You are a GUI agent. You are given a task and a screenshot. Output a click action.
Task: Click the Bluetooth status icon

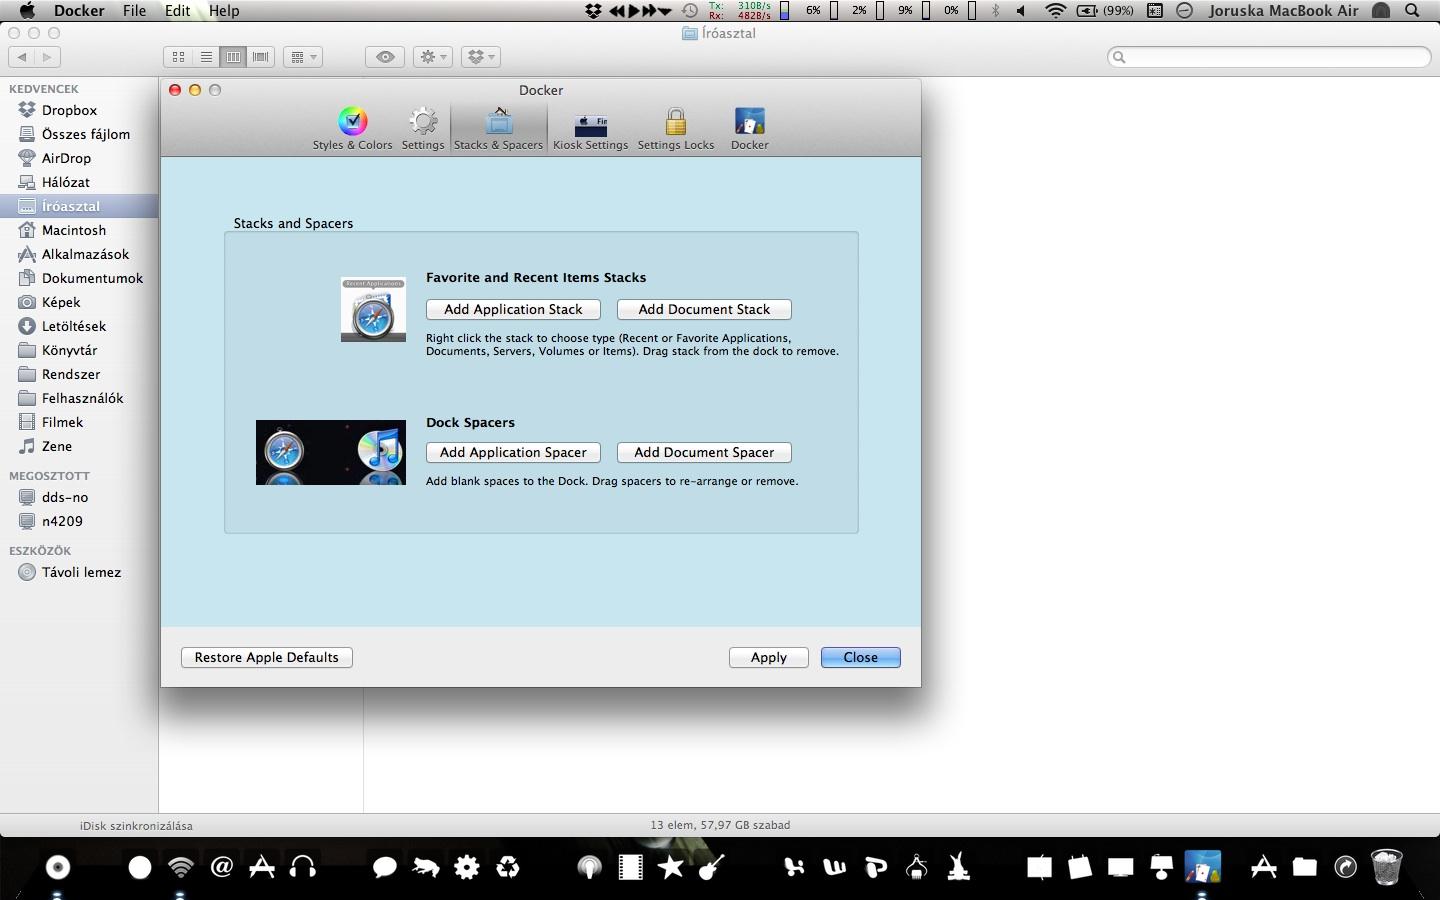pos(995,10)
